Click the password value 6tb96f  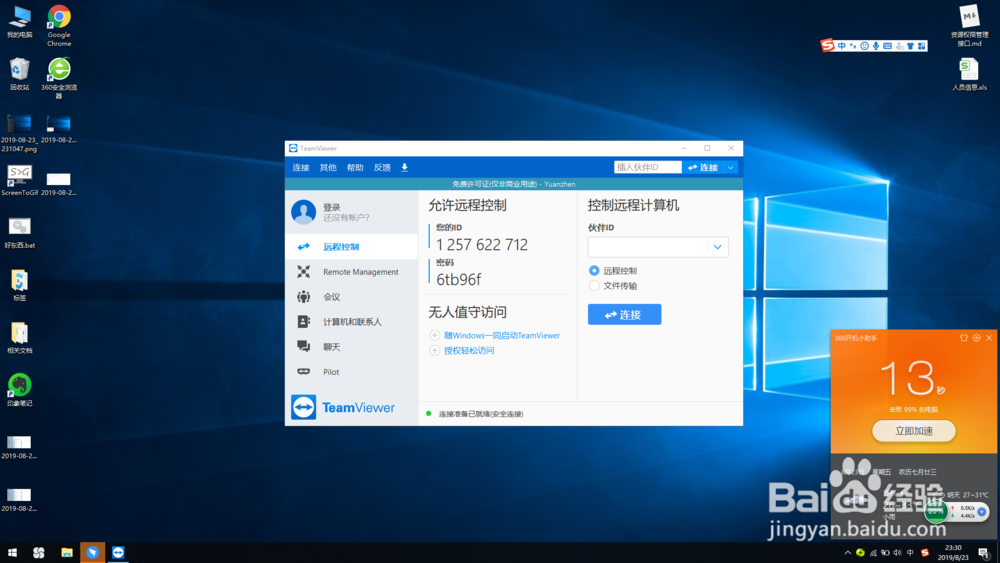459,279
